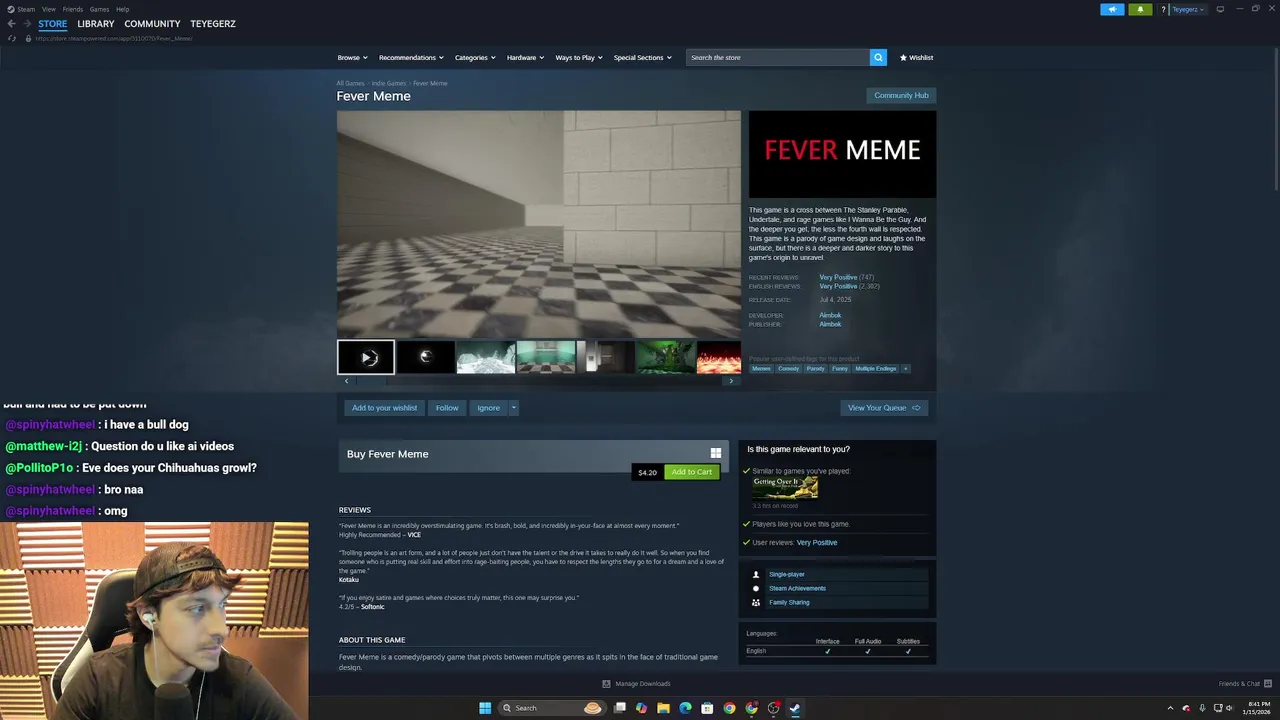
Task: Click the Windows platform icon beside Buy
Action: pyautogui.click(x=715, y=453)
